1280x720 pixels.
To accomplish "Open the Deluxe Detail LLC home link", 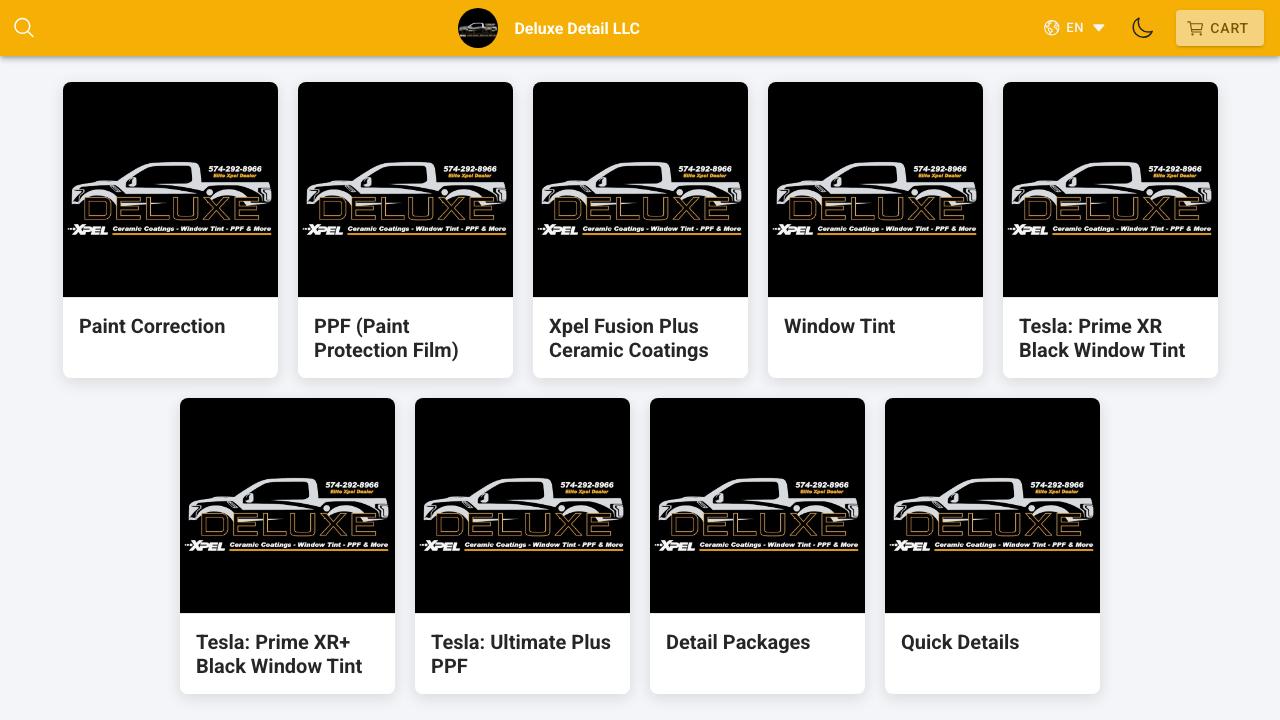I will (x=576, y=28).
